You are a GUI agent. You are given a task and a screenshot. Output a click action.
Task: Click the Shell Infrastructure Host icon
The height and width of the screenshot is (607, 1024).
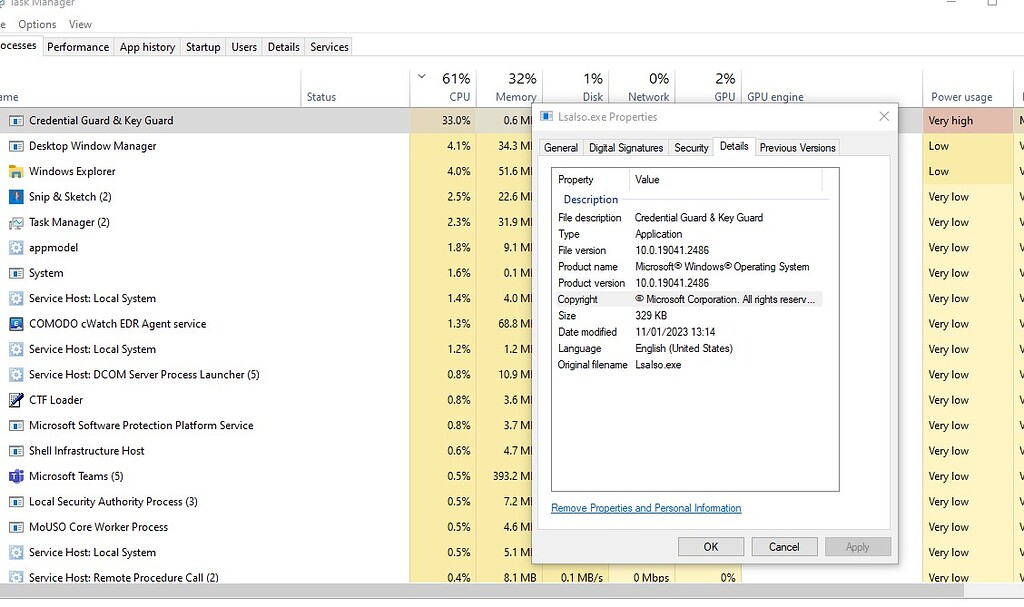[17, 451]
